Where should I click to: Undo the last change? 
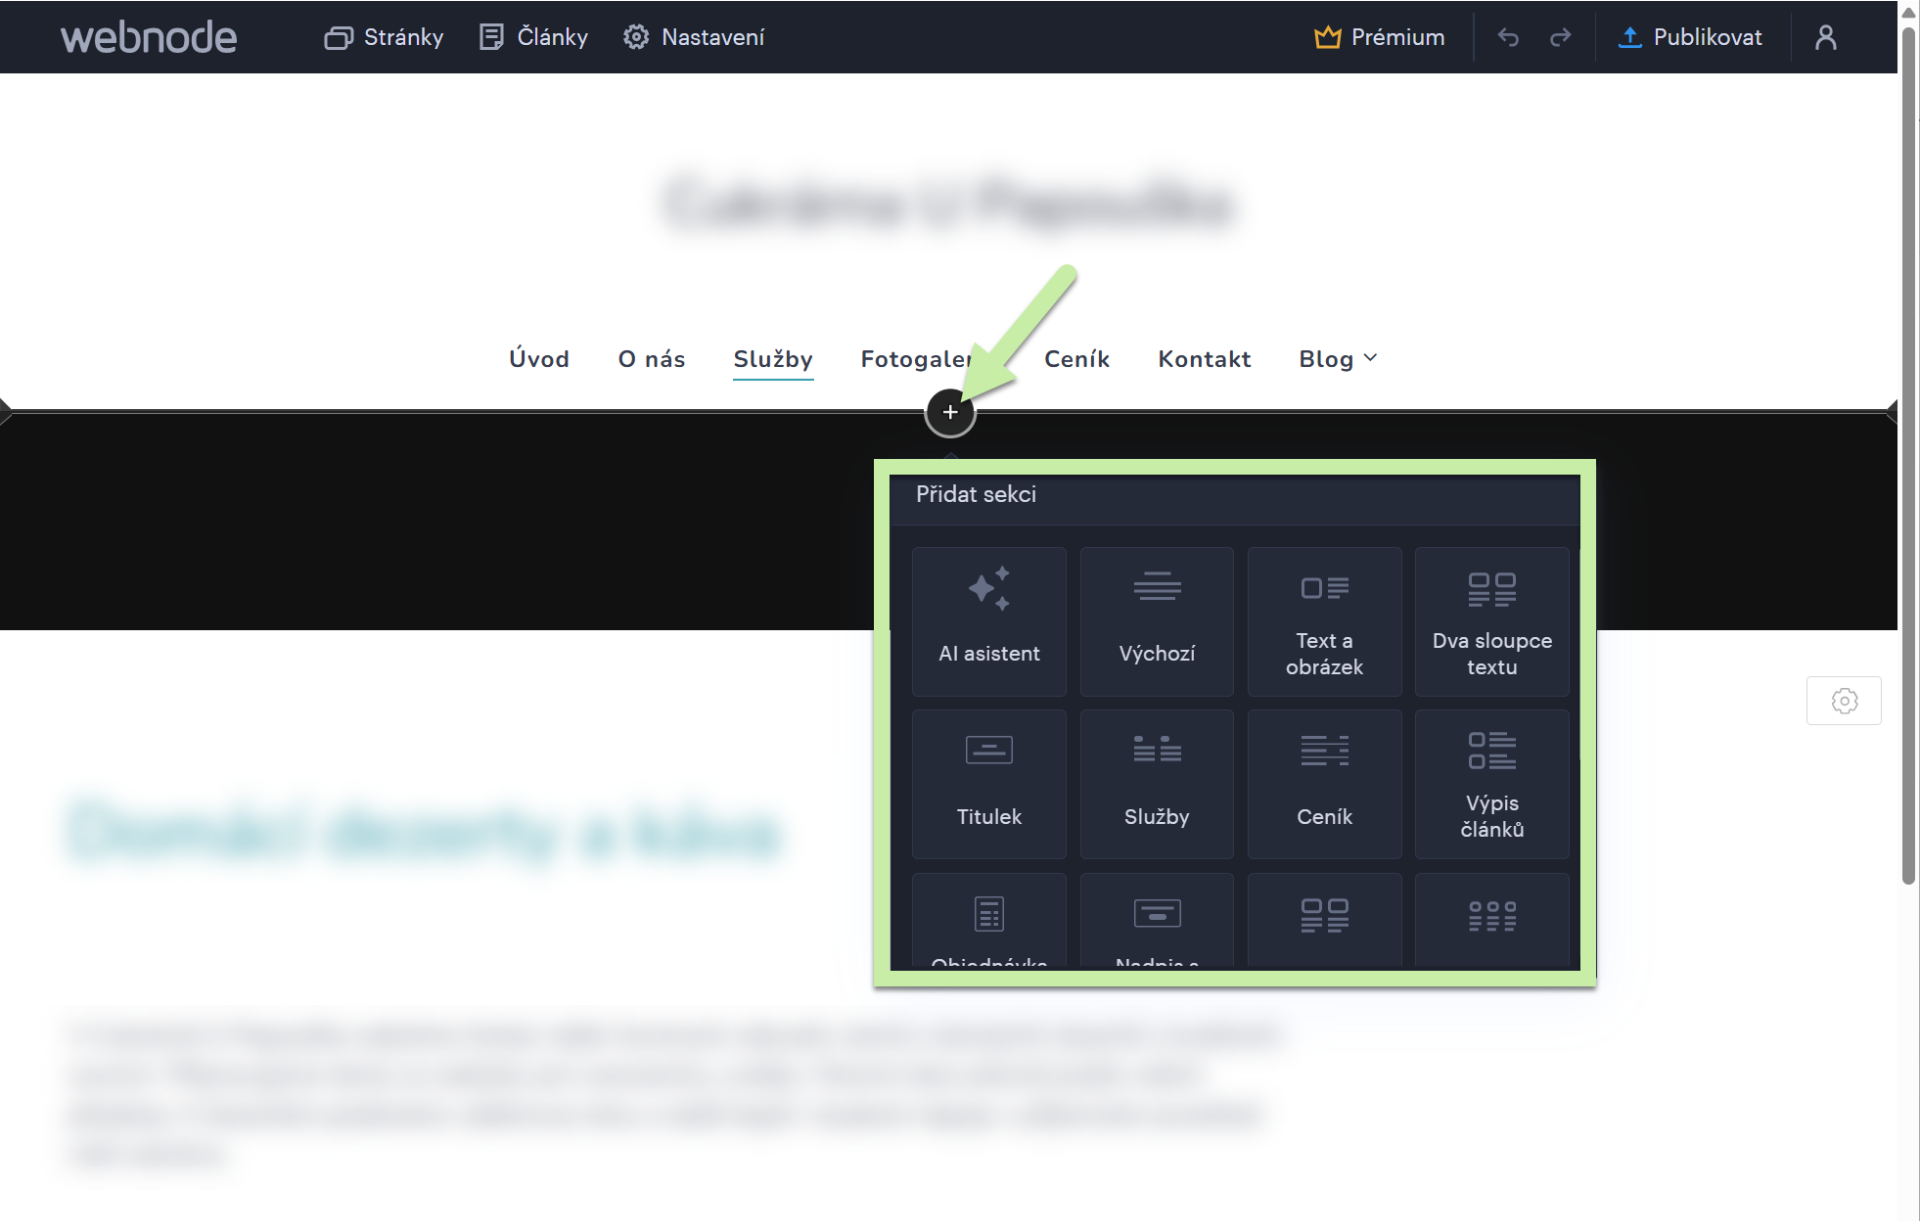point(1508,37)
